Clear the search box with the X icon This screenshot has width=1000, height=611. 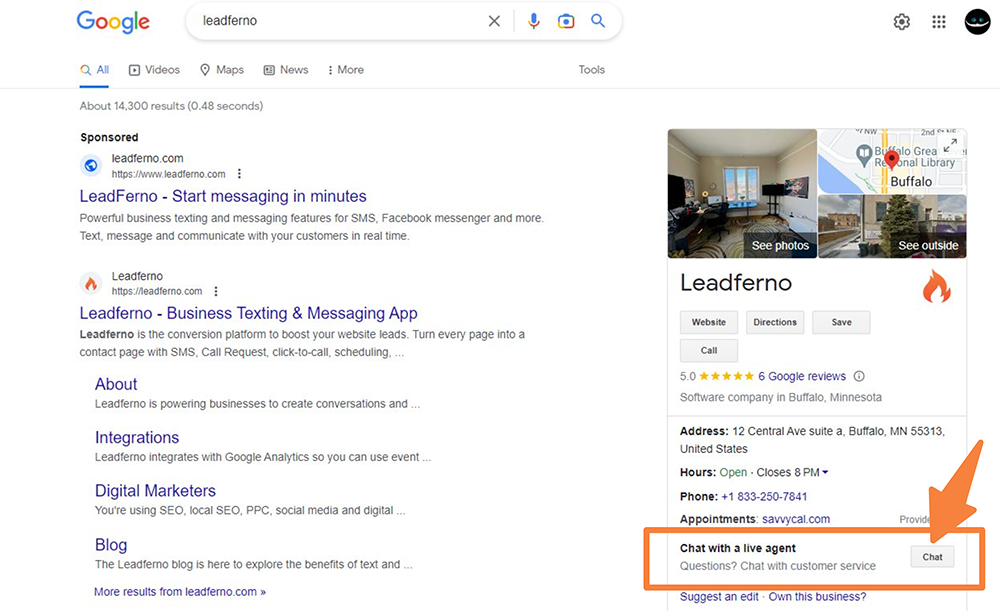(494, 21)
